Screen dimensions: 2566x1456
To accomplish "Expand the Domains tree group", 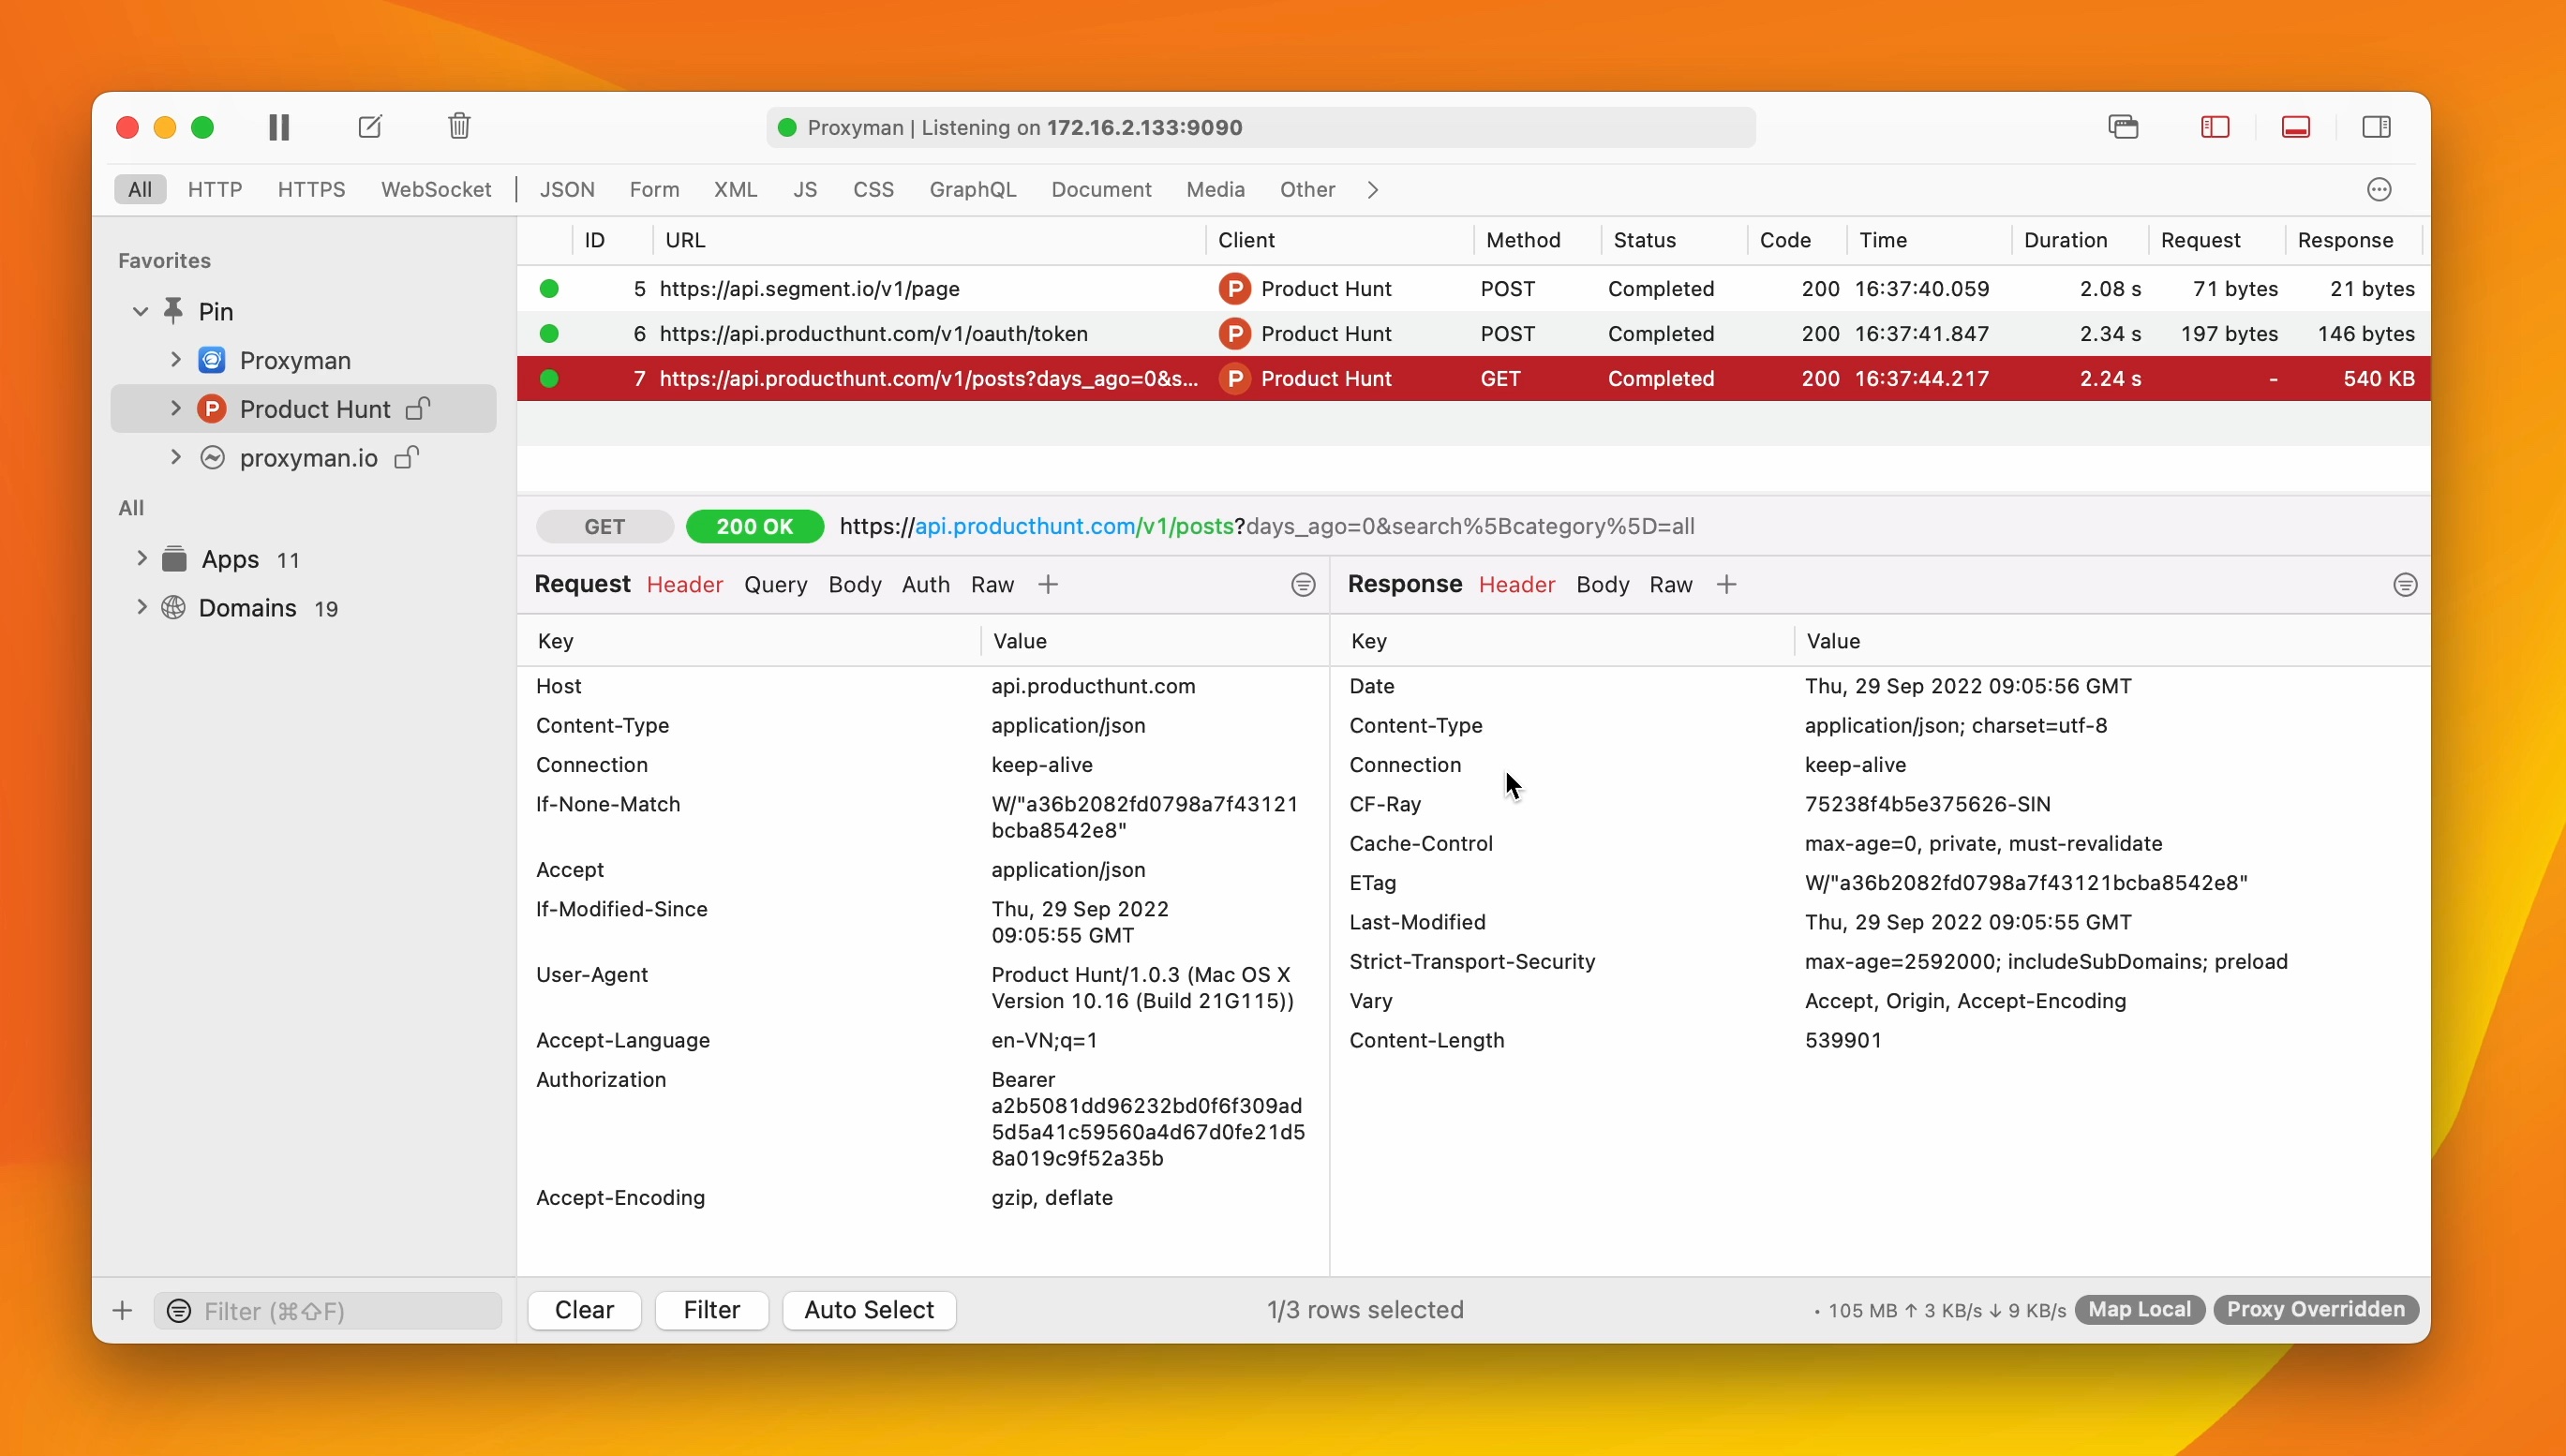I will [141, 607].
